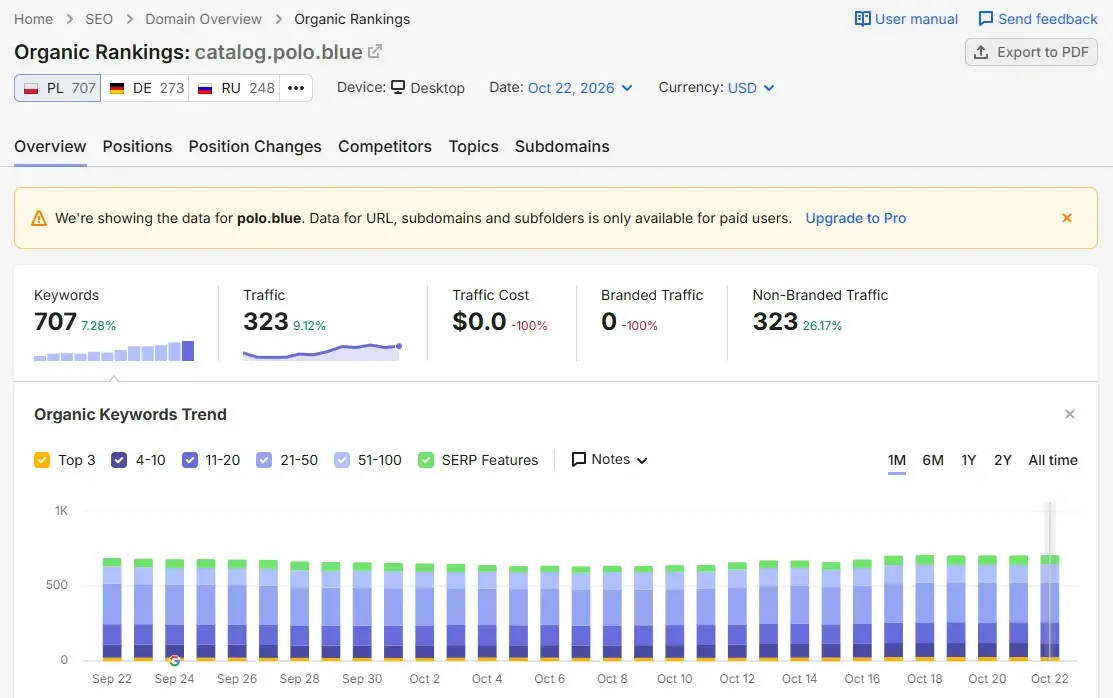Click the Oct 22 bar in chart

1049,608
